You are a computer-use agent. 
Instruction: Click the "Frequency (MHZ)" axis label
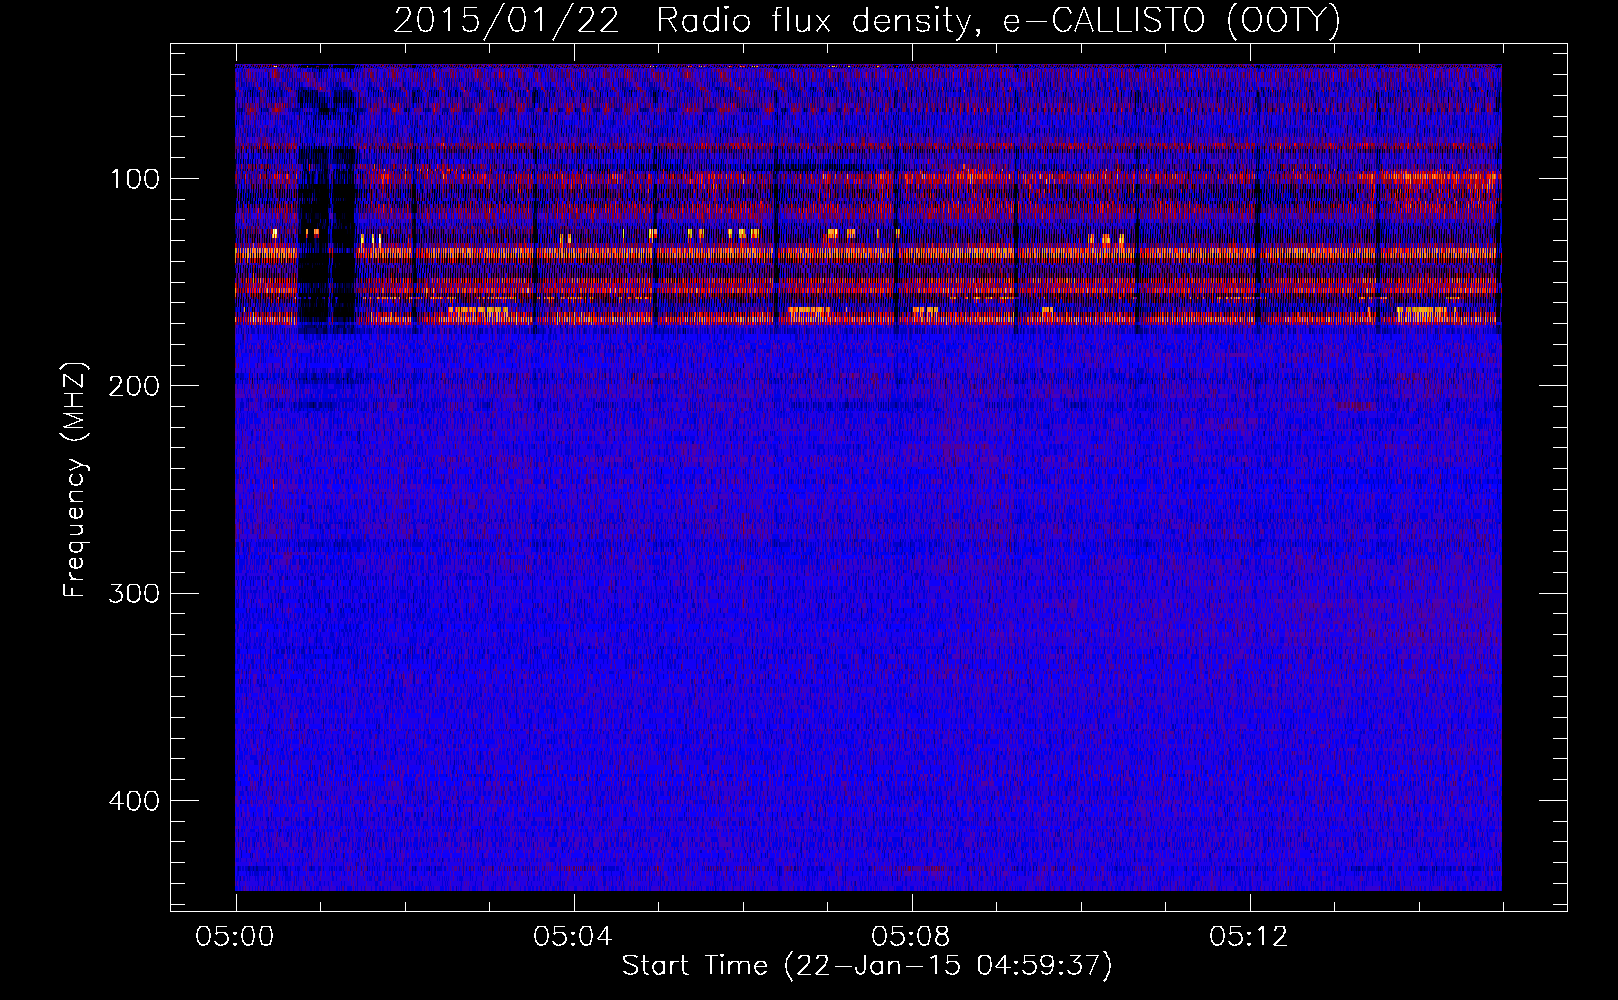75,479
